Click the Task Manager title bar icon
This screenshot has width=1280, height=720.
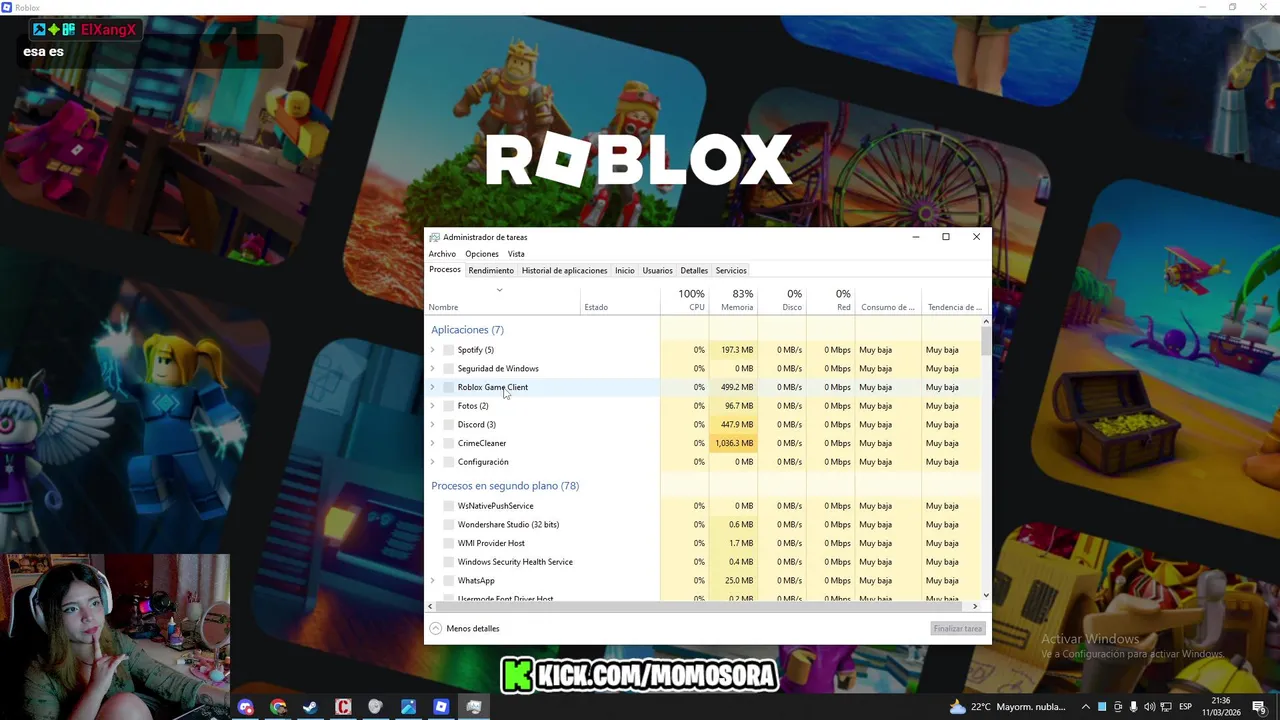434,237
